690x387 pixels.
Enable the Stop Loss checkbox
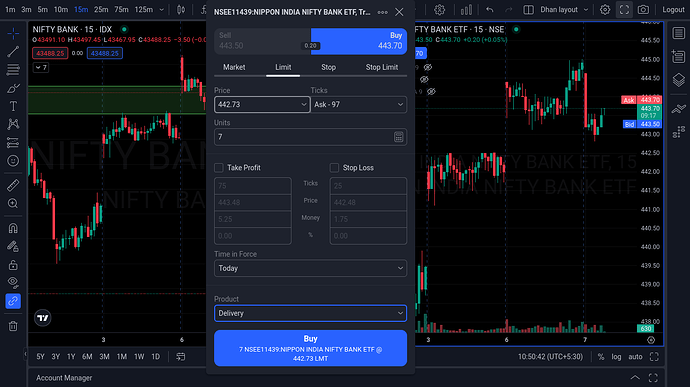pyautogui.click(x=334, y=168)
